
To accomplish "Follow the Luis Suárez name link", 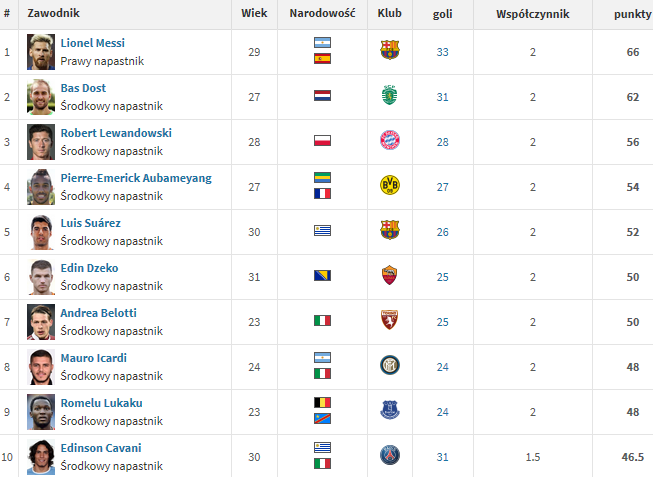I will pos(91,223).
